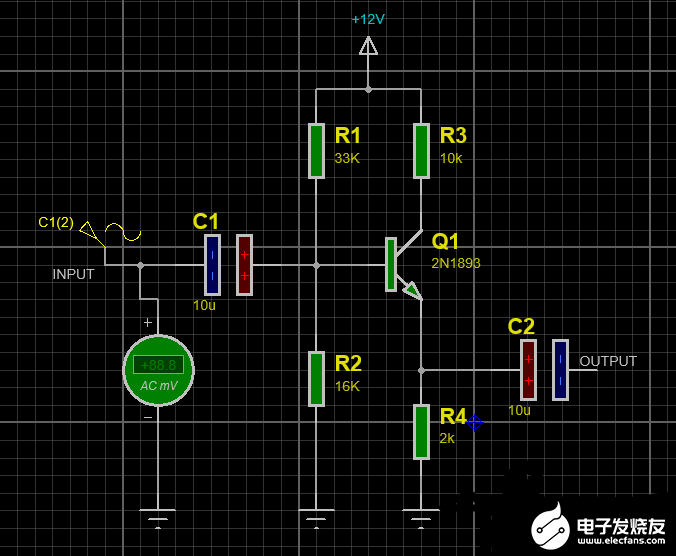Click the junction dot at emitter output node

click(421, 370)
